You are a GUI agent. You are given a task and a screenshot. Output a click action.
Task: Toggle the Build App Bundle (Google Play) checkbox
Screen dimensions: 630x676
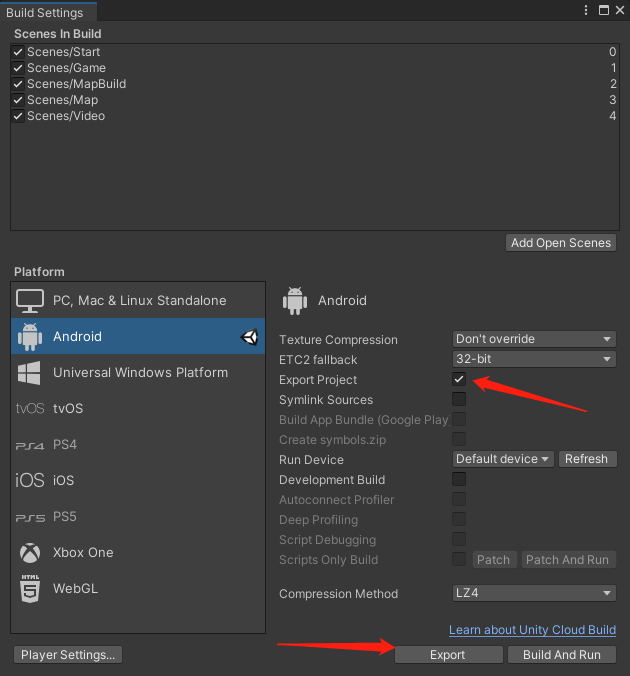pos(459,419)
